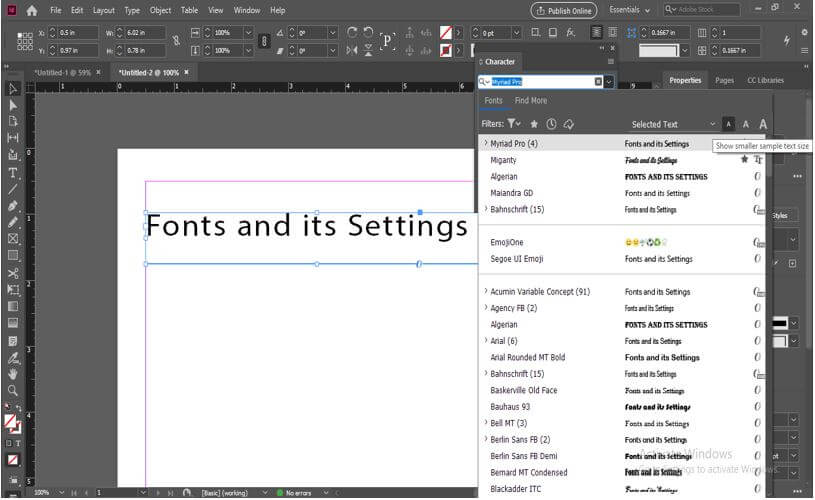Select the Selection tool
The width and height of the screenshot is (815, 500).
12,88
